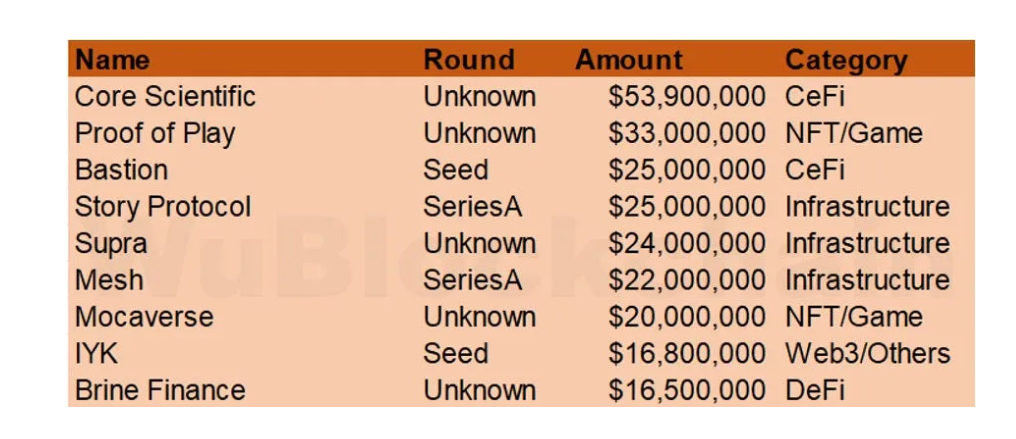
Task: Click the $33,000,000 amount cell
Action: coord(687,134)
